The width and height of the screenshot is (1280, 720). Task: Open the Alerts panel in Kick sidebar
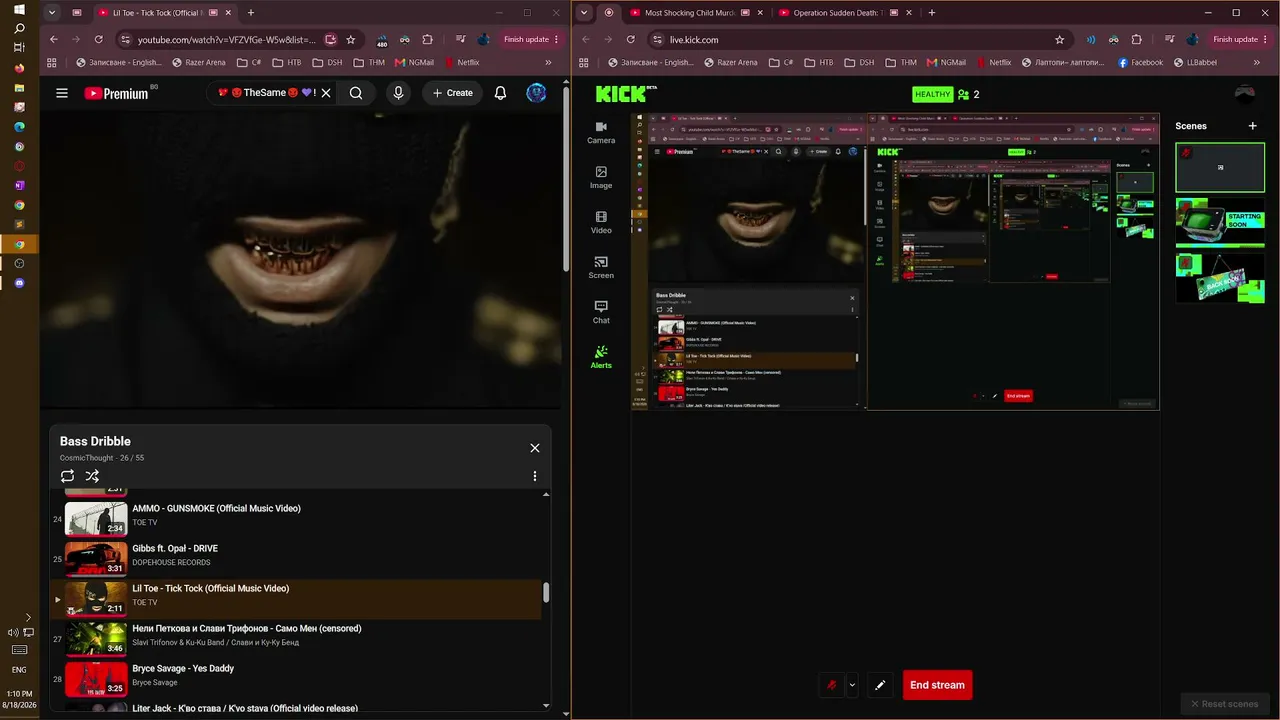(x=601, y=357)
